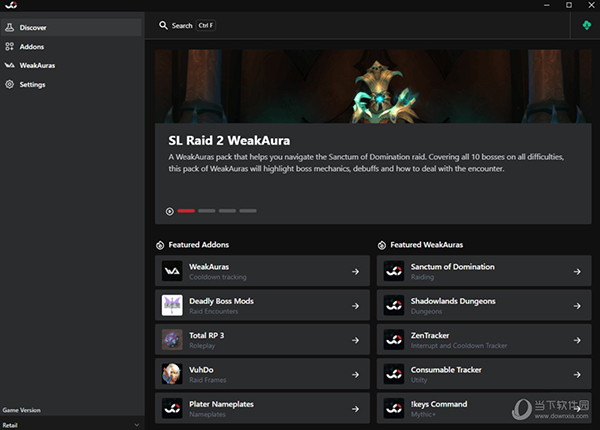Click the SL Raid 2 WeakAura banner image
Image resolution: width=600 pixels, height=430 pixels.
(373, 86)
